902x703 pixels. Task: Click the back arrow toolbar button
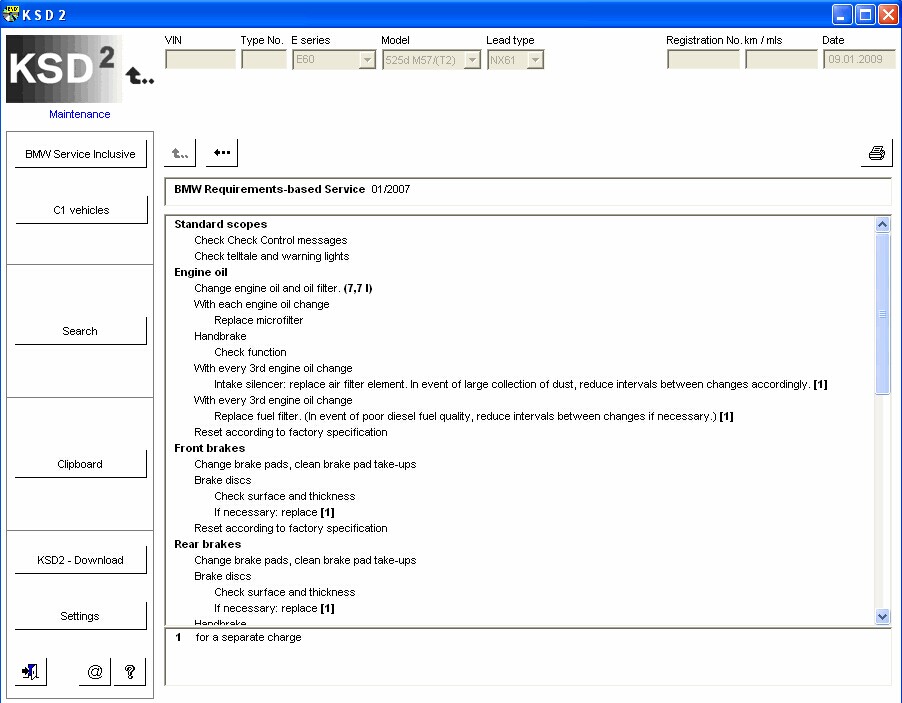pyautogui.click(x=222, y=153)
